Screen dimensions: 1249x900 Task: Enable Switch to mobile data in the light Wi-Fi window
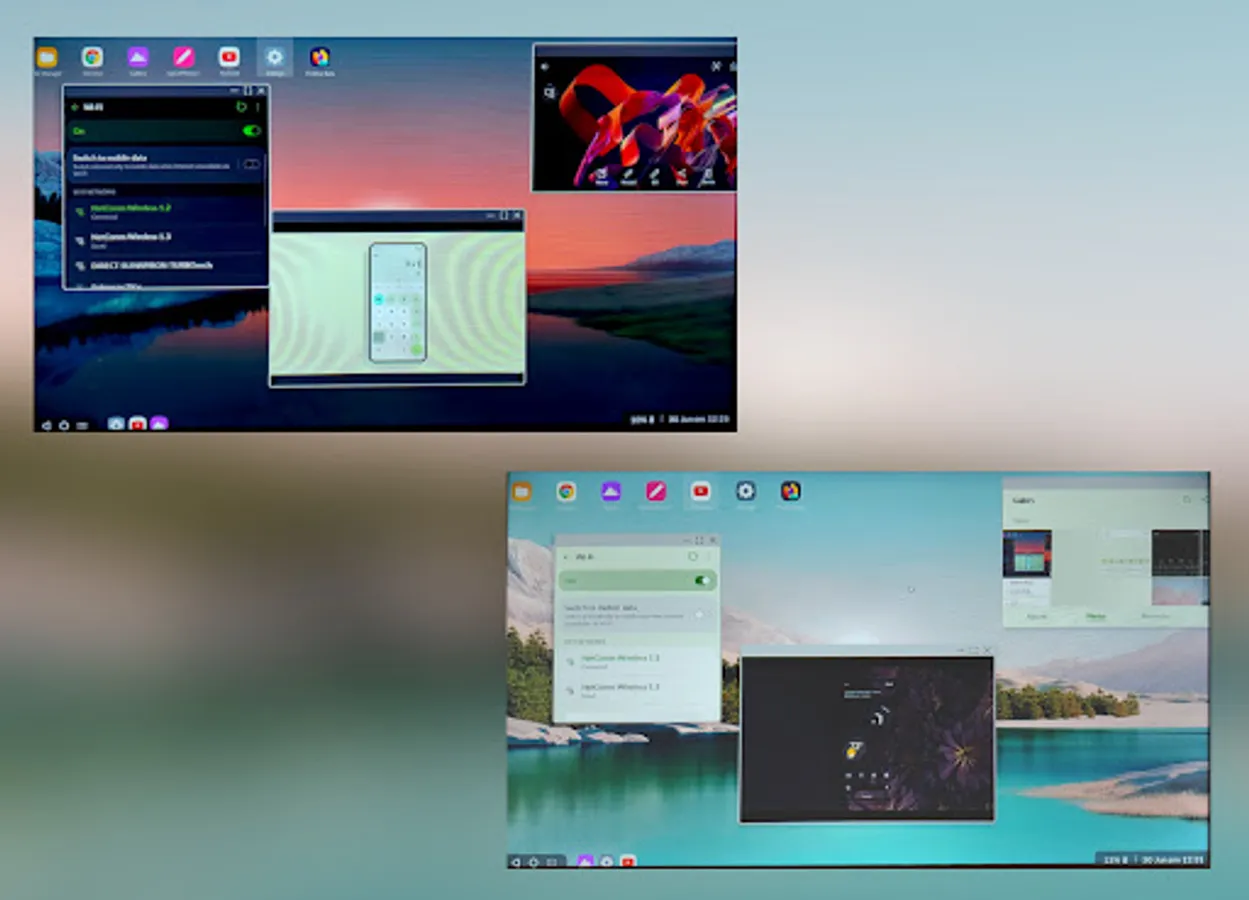(x=703, y=613)
